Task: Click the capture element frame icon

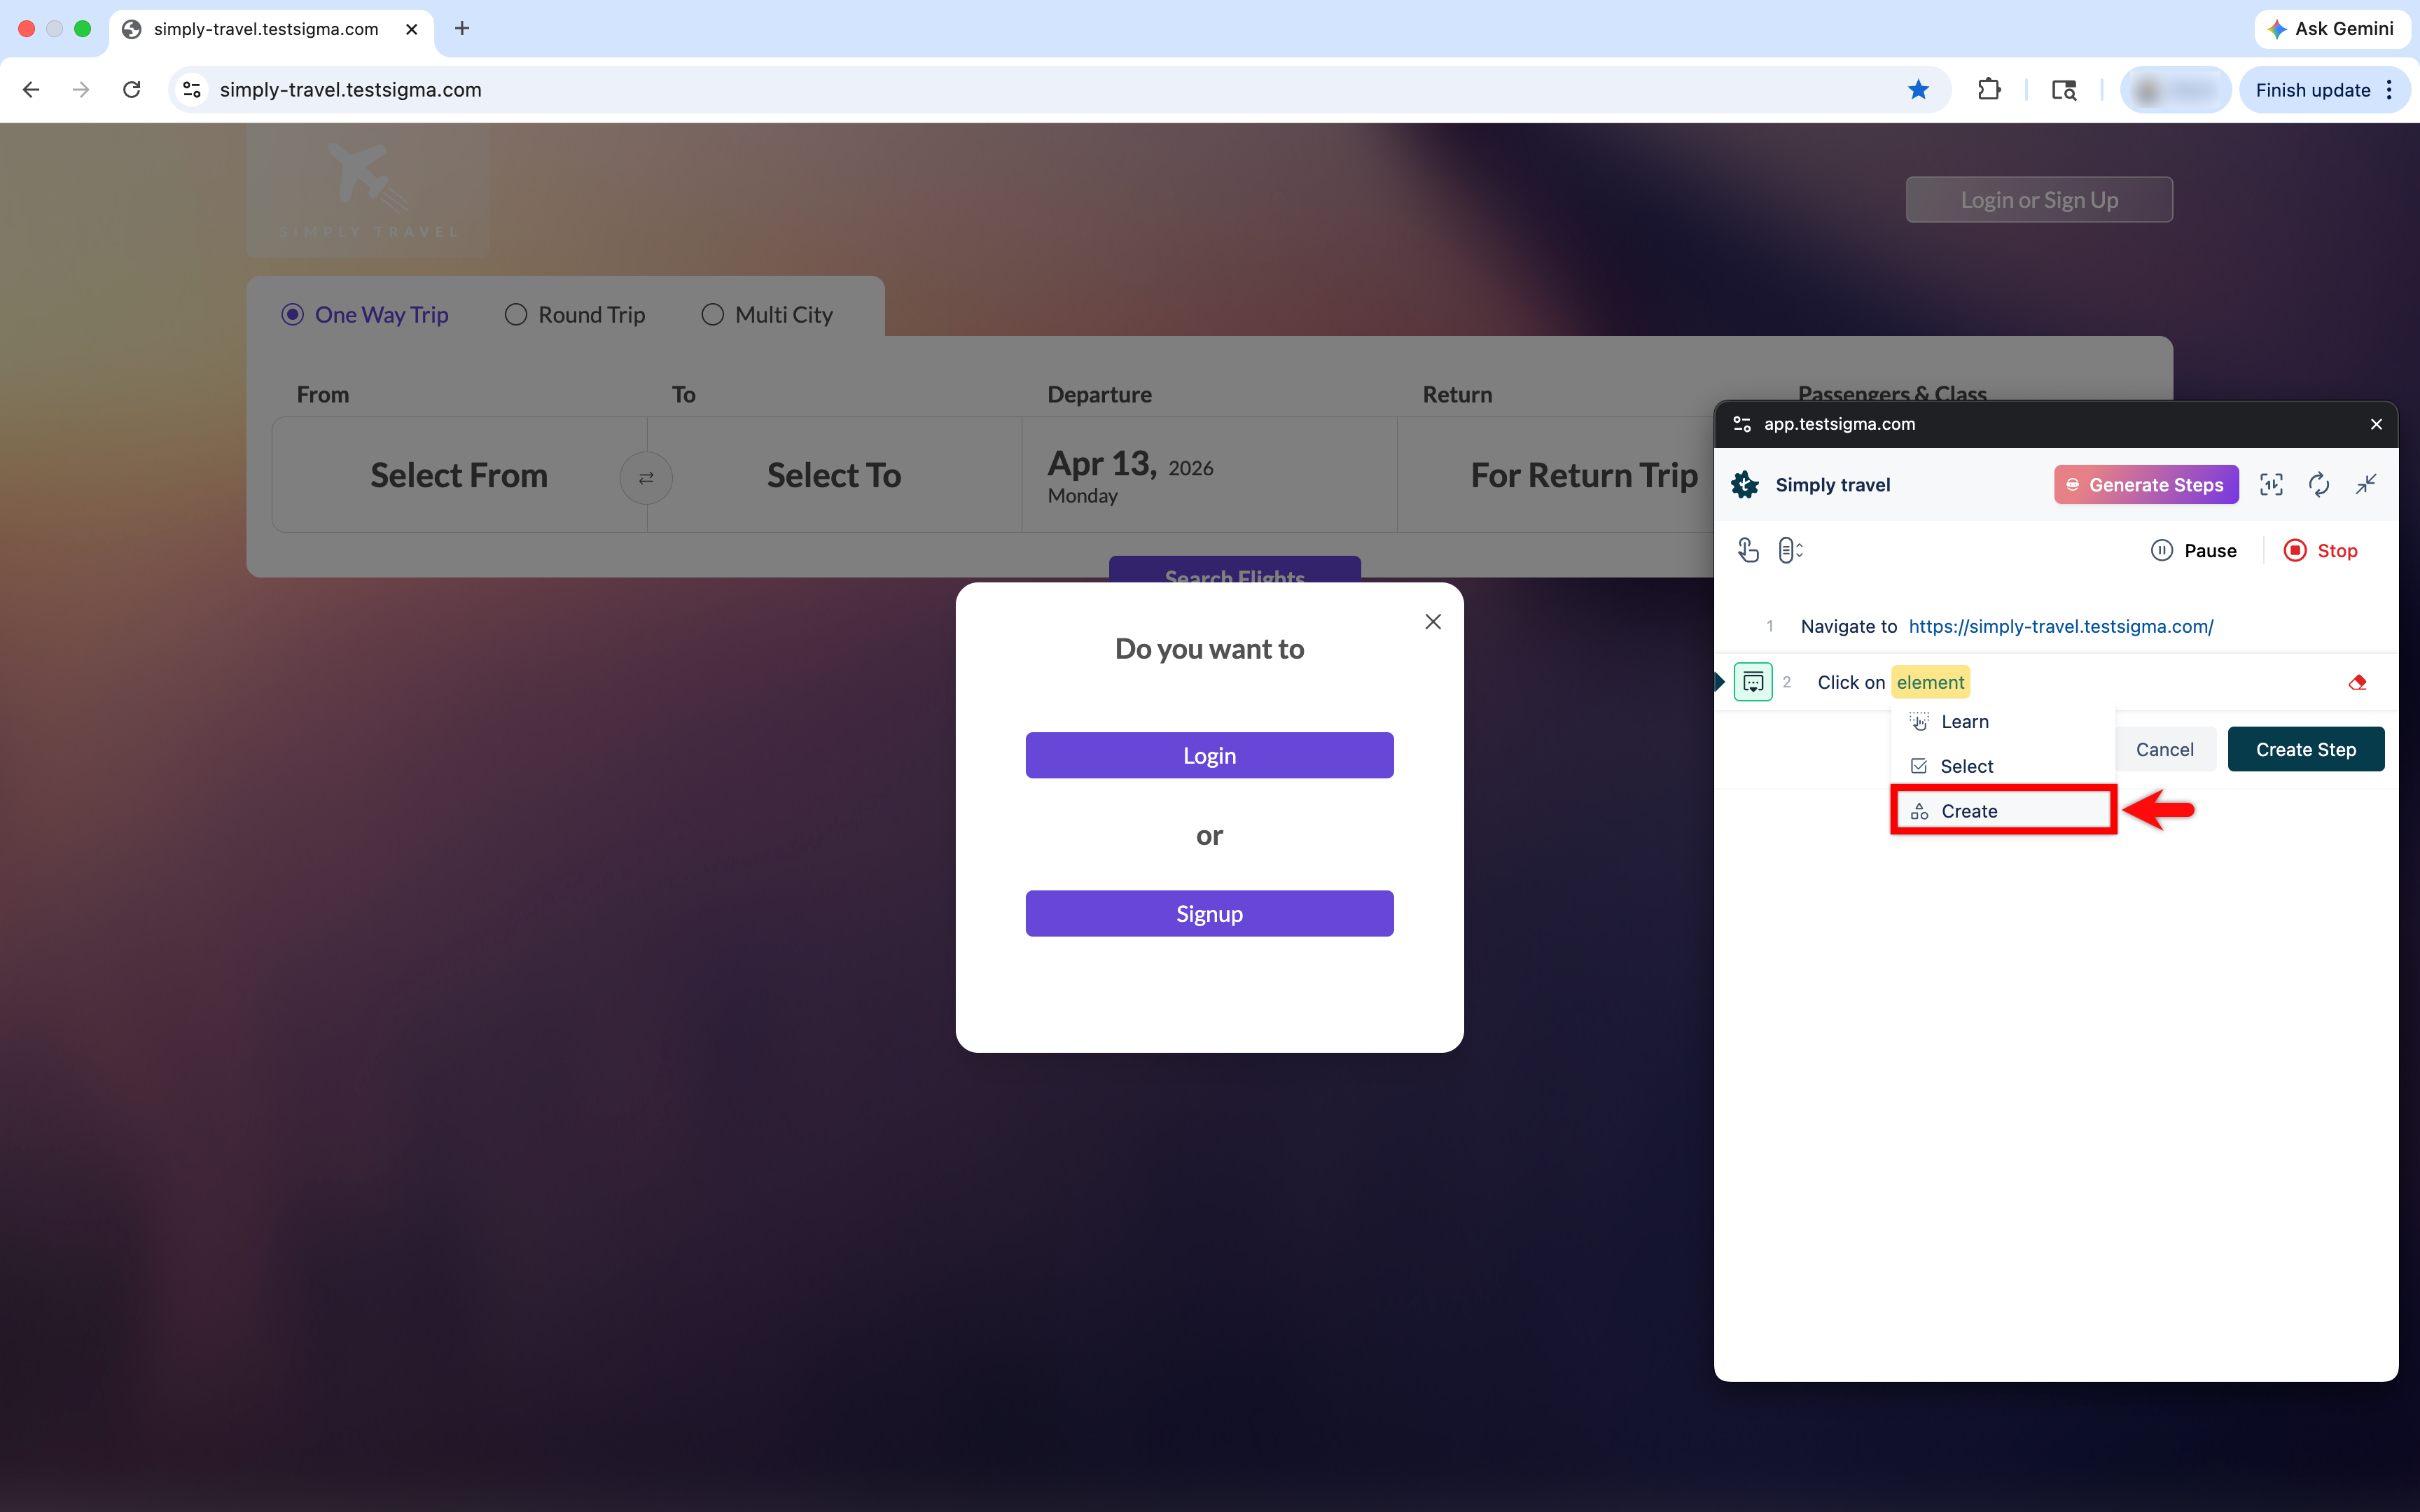Action: (x=2271, y=485)
